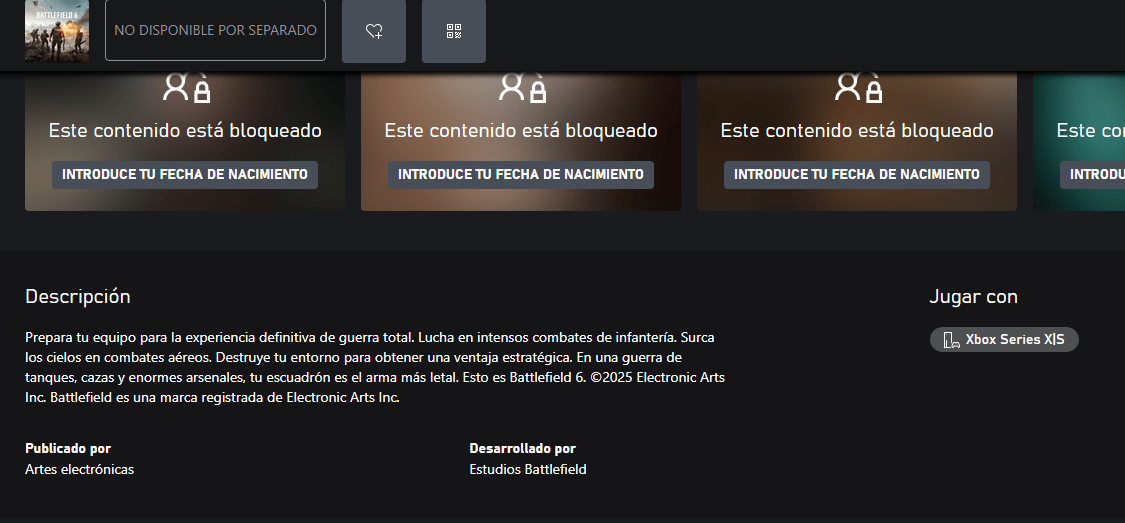Viewport: 1125px width, 523px height.
Task: Add game to wishlist heart icon
Action: click(x=374, y=31)
